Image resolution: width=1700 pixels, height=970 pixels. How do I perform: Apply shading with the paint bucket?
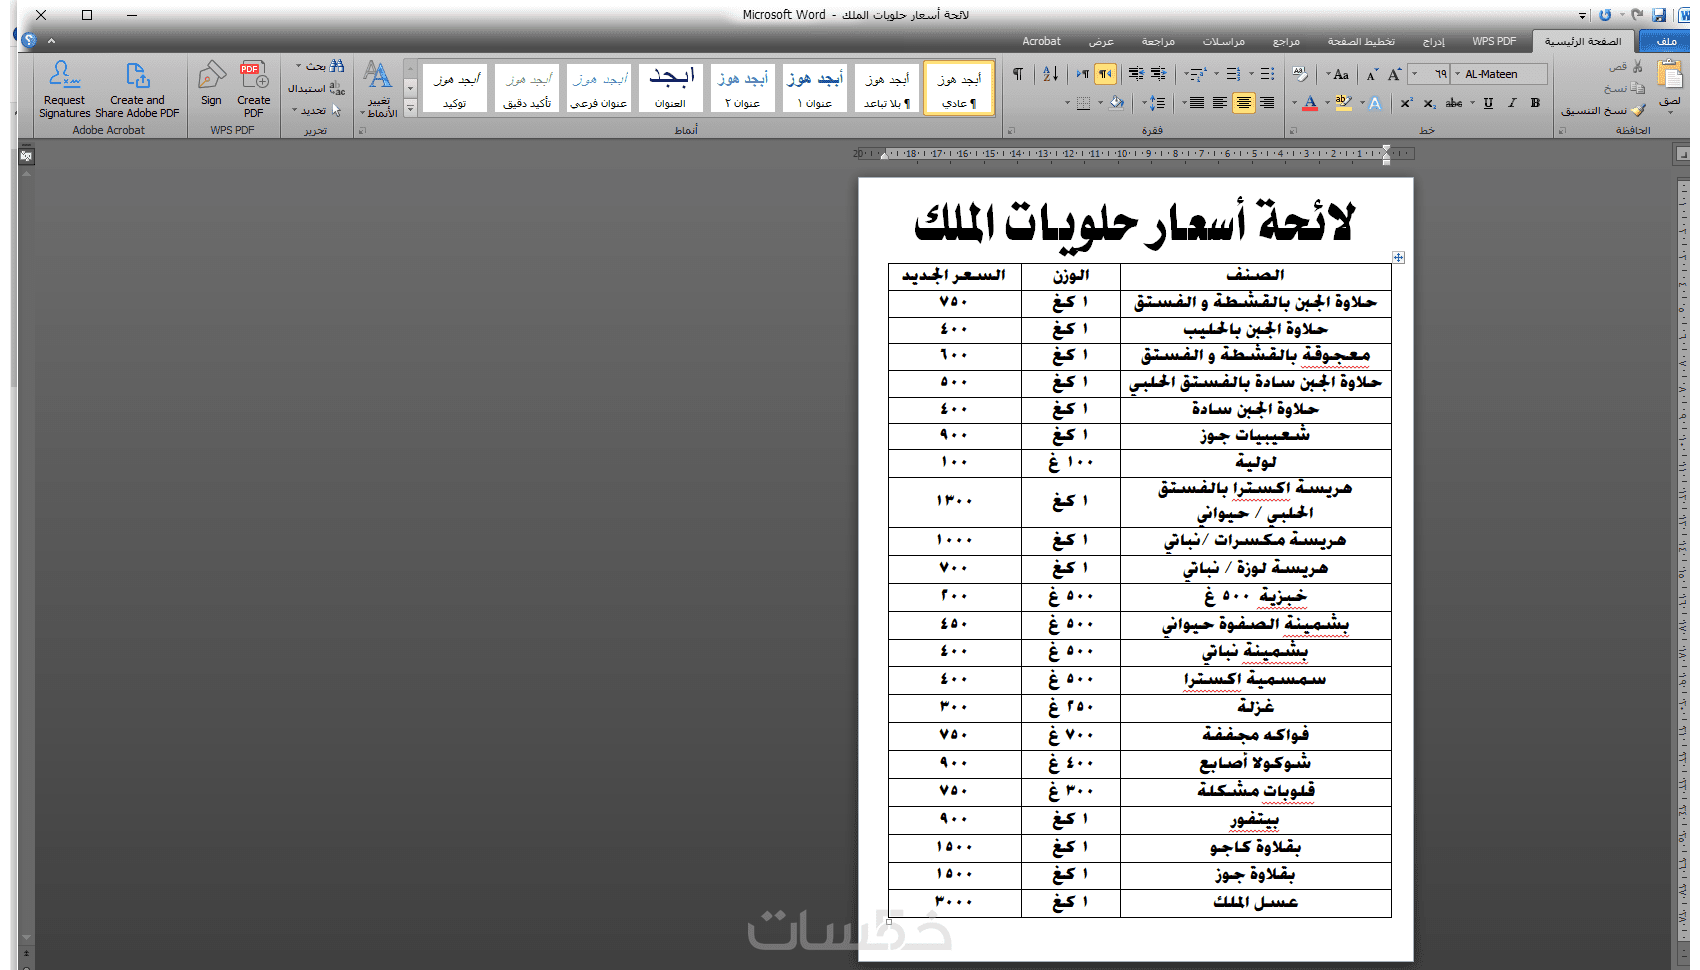(1116, 103)
